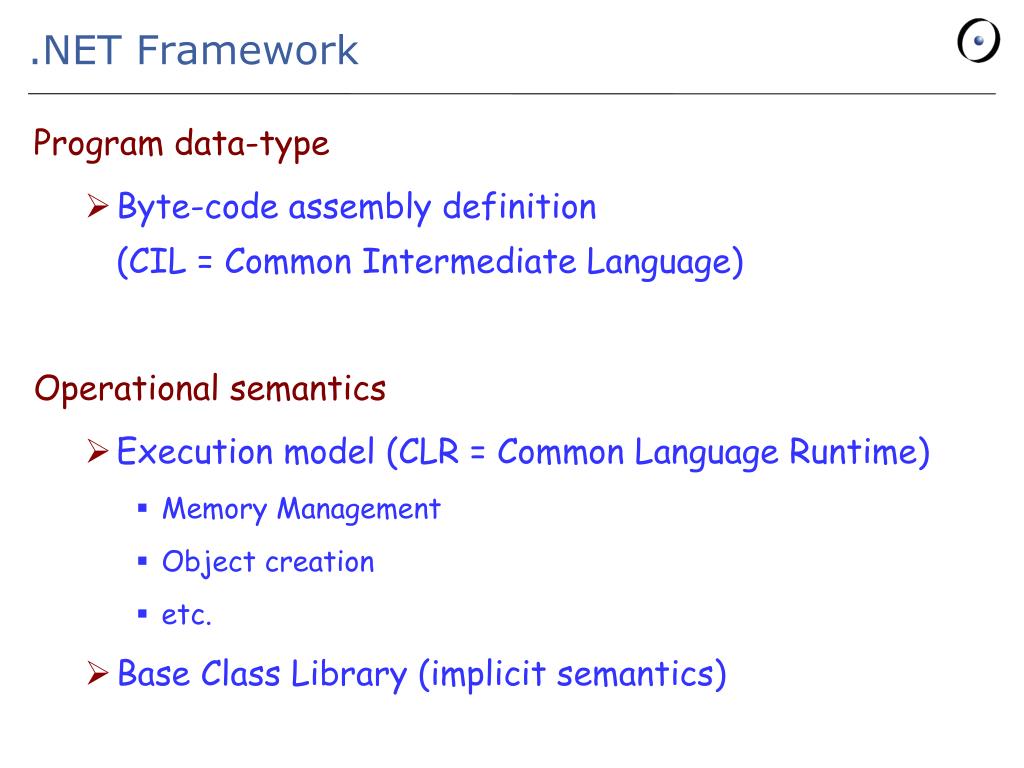
Task: Click the arrow bullet before Base Class Library
Action: 98,673
